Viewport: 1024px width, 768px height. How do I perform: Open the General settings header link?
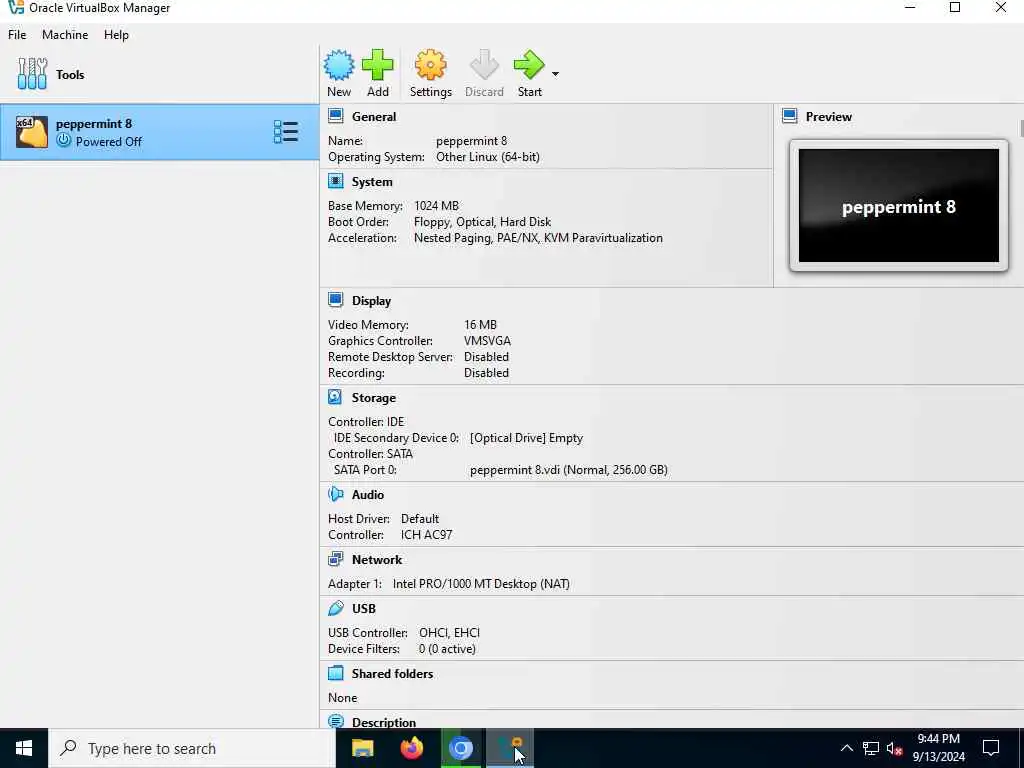[374, 116]
